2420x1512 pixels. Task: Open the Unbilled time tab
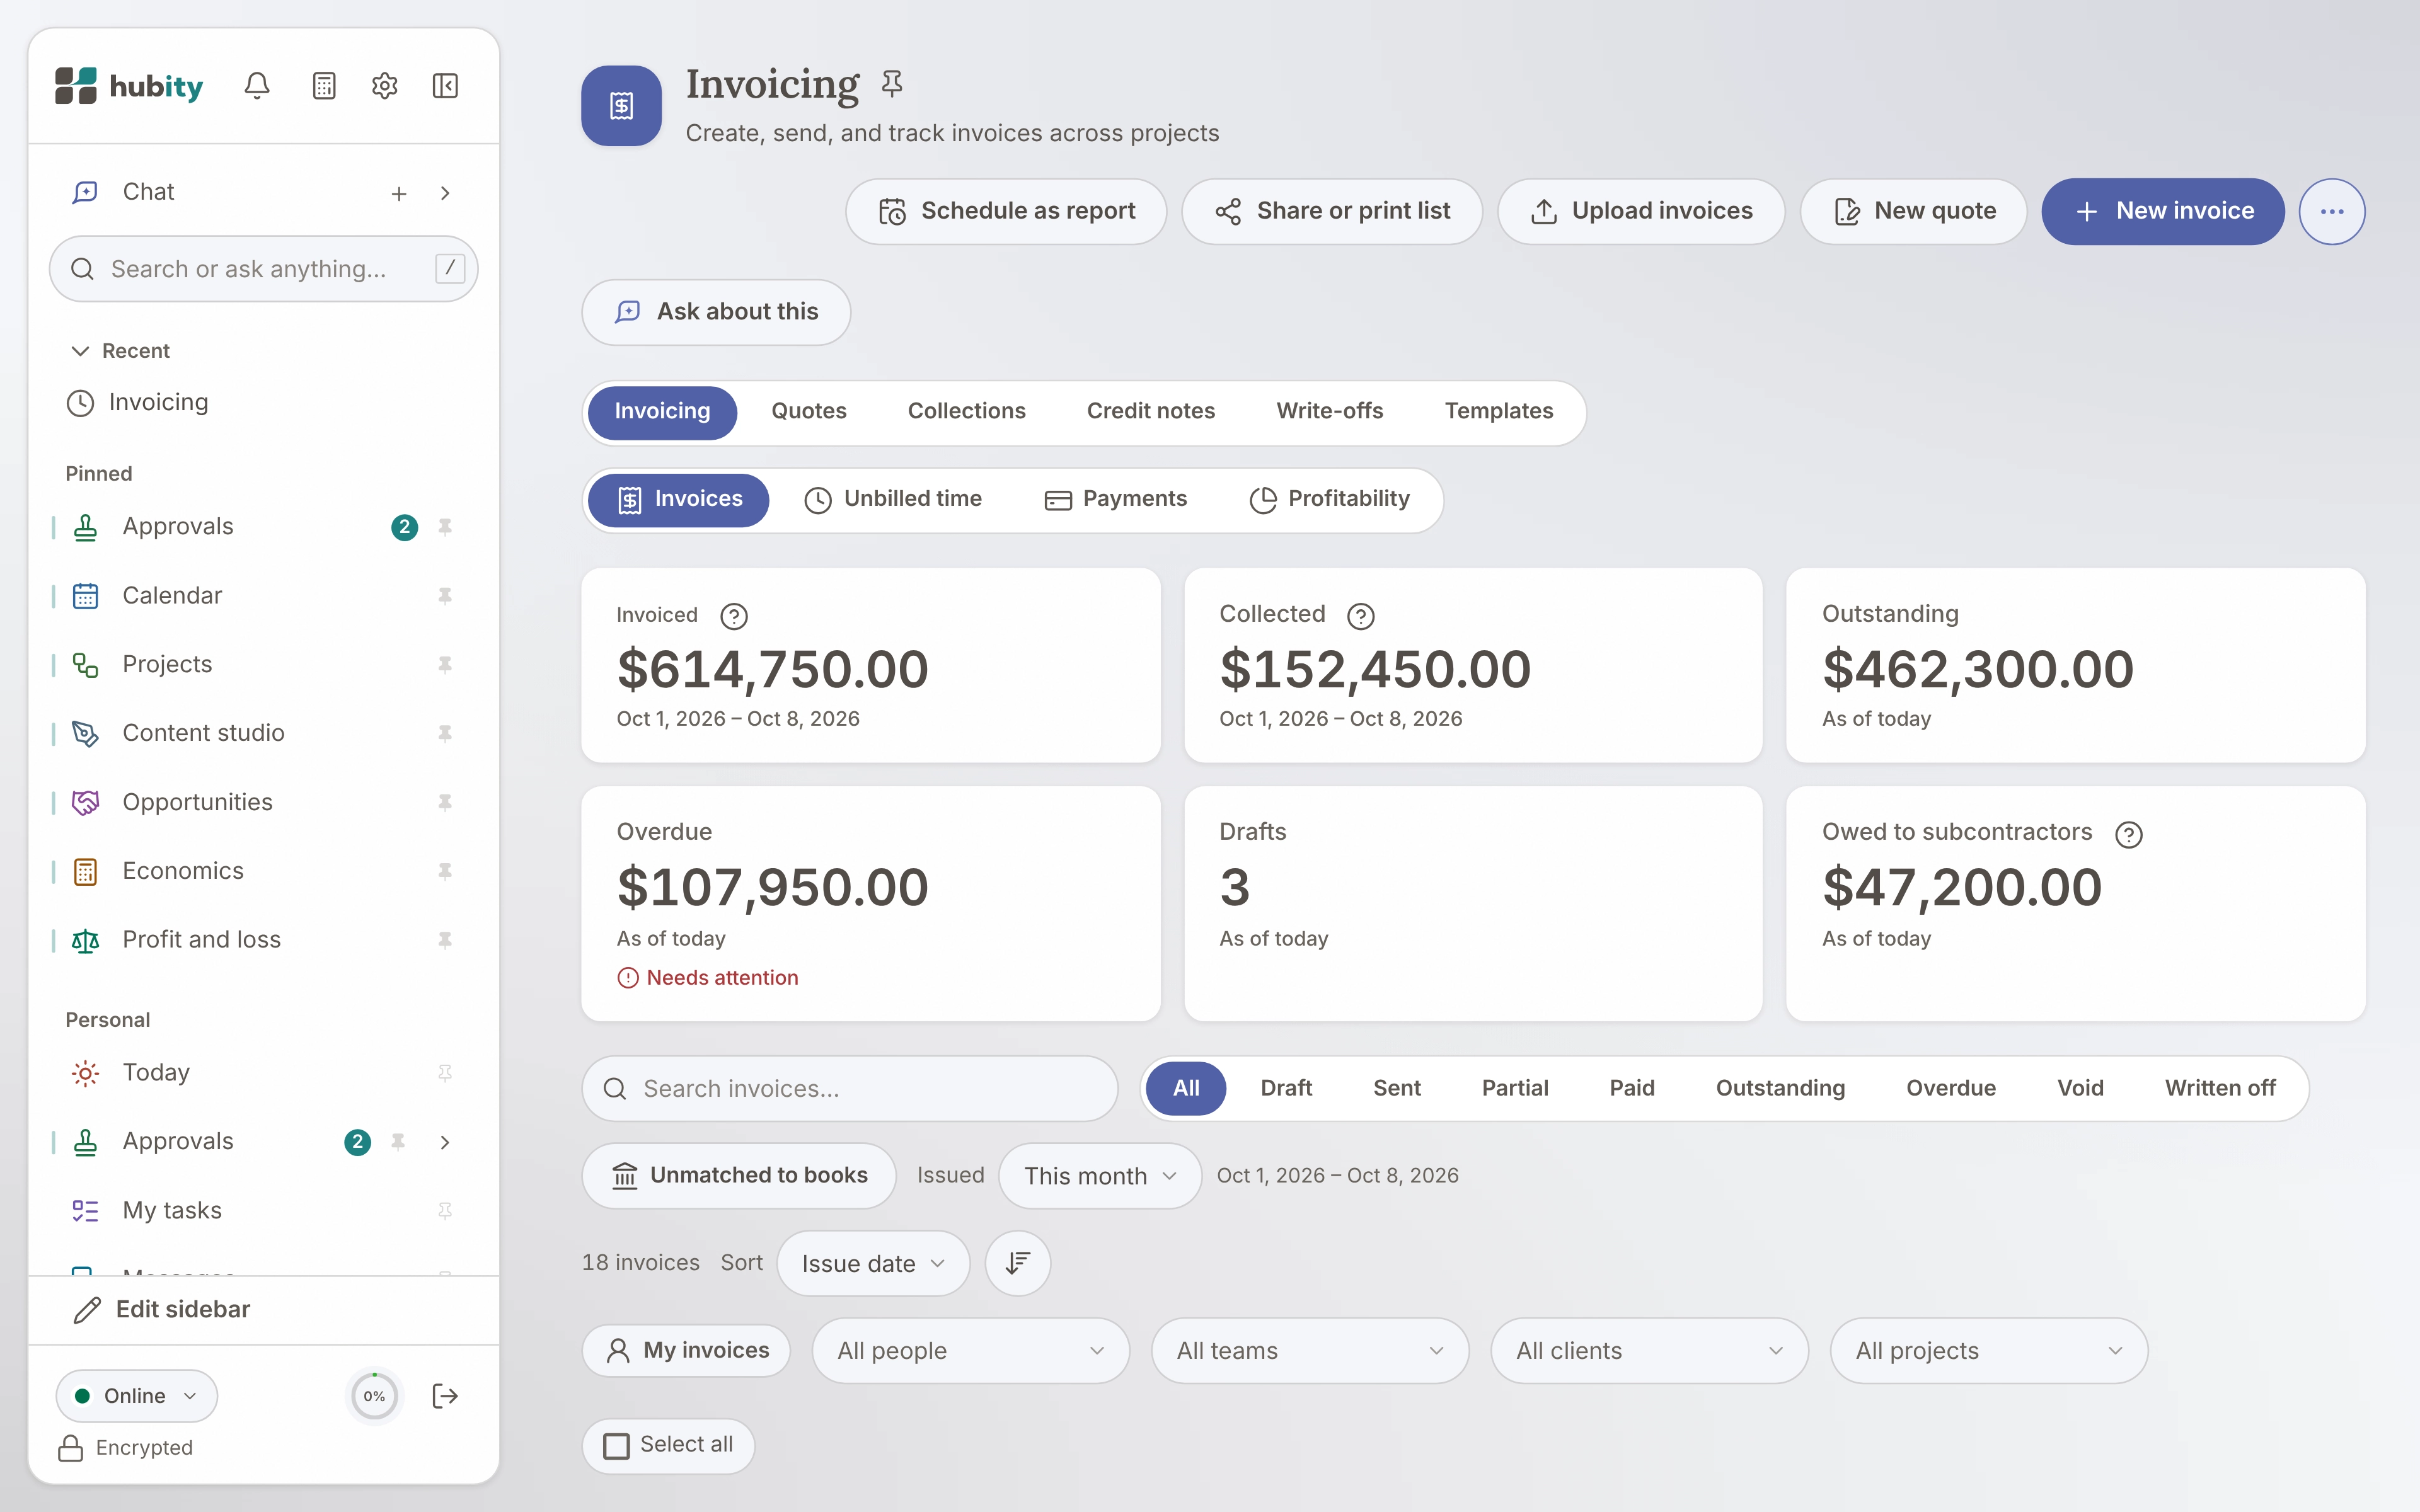click(893, 499)
